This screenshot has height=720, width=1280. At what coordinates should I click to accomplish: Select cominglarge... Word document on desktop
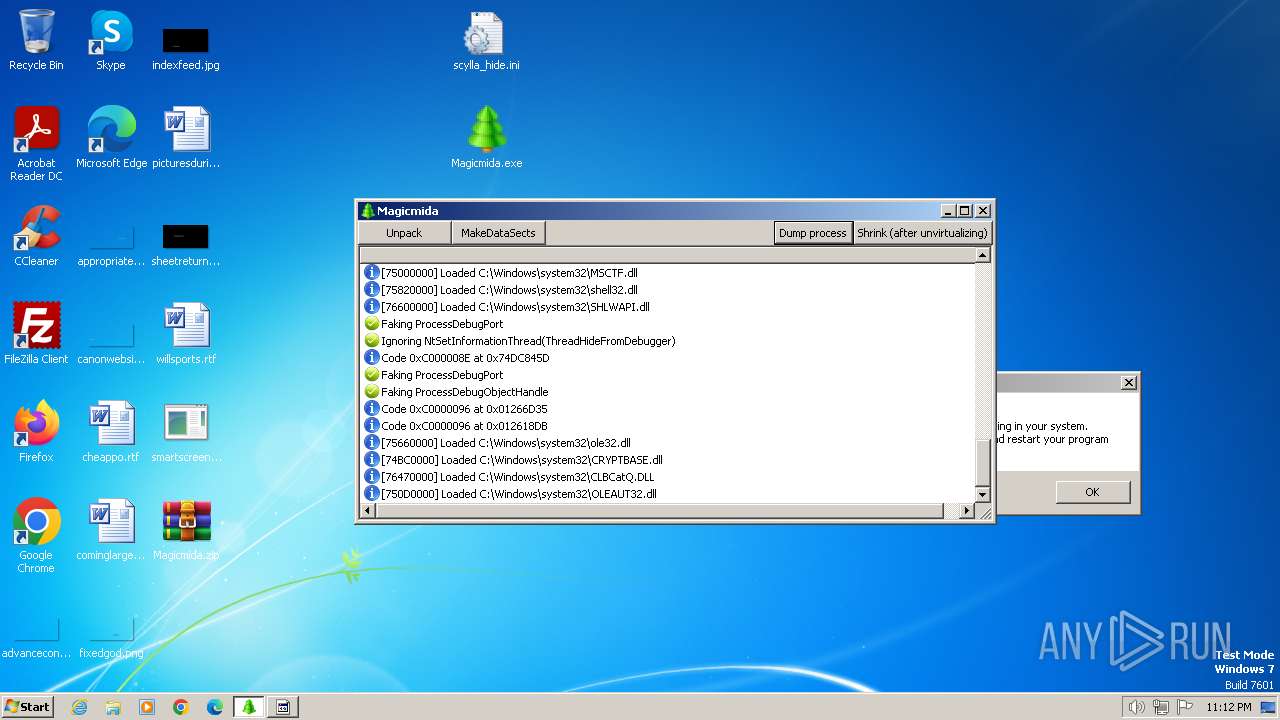pos(111,530)
